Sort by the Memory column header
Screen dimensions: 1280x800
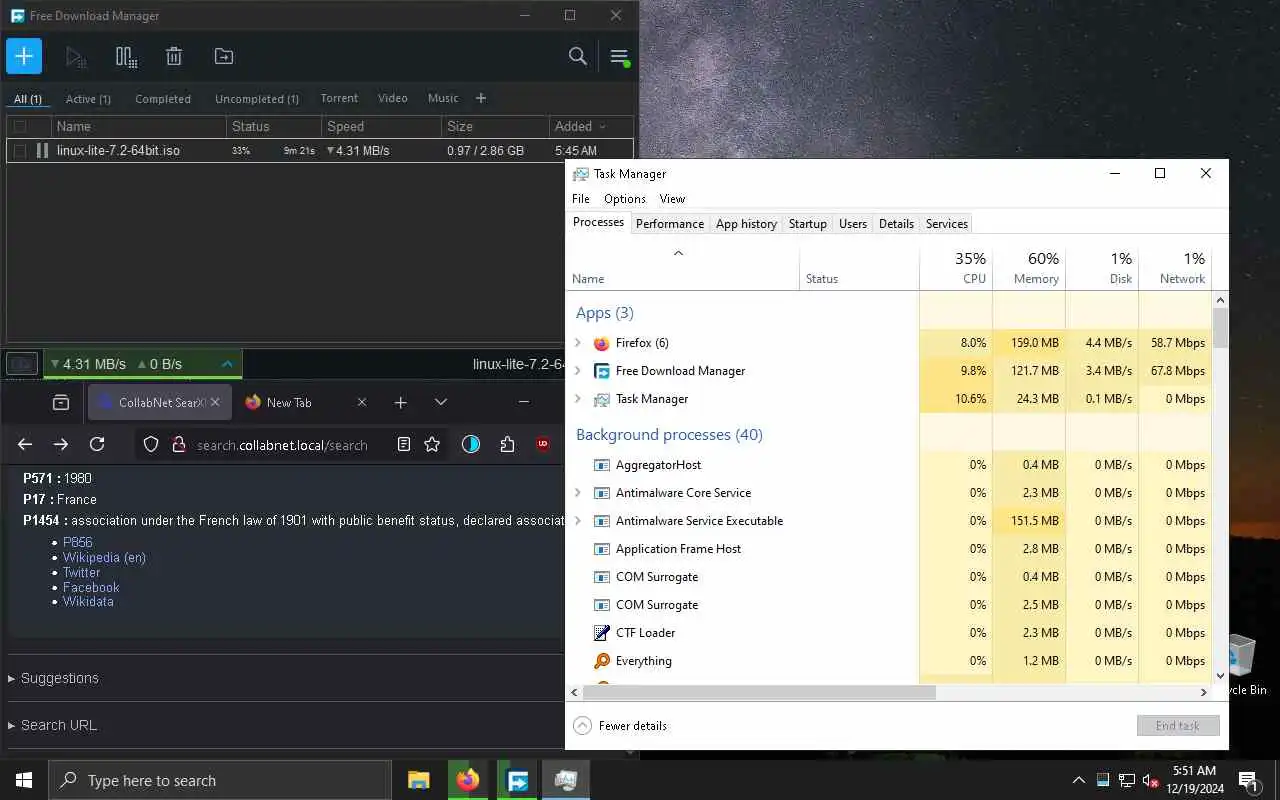[x=1029, y=268]
